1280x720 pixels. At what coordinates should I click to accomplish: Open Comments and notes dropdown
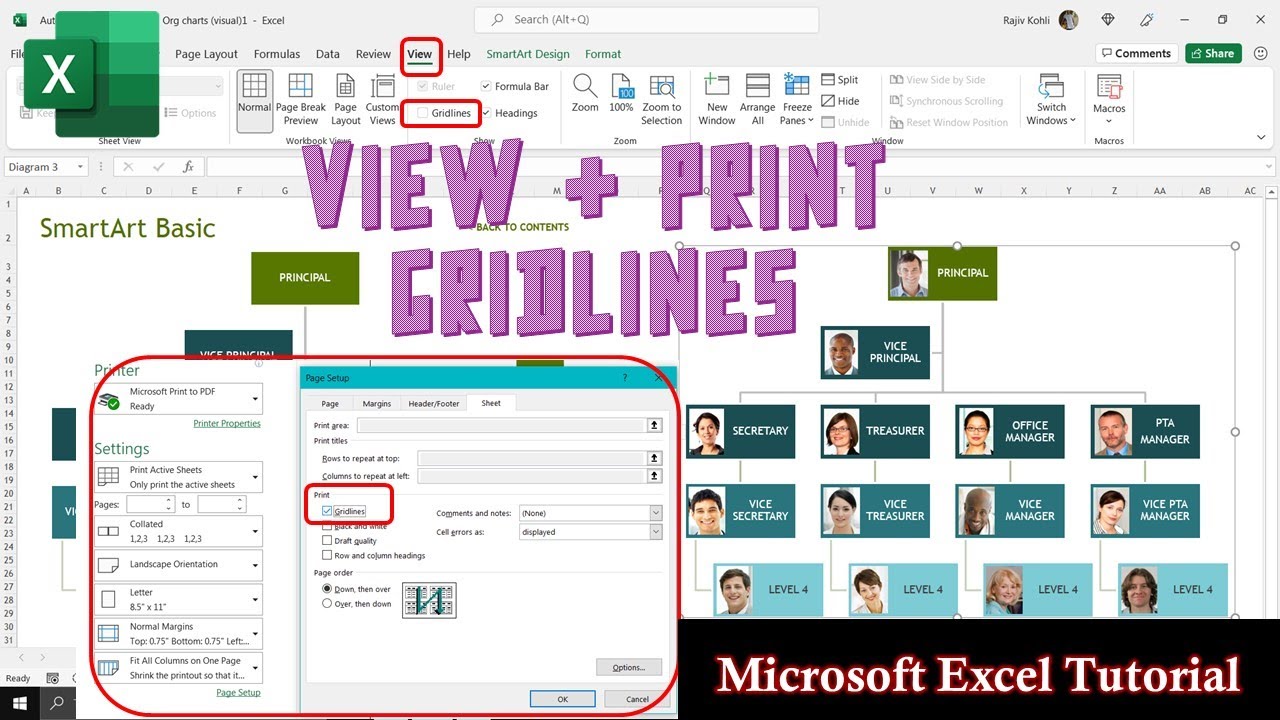pos(656,513)
